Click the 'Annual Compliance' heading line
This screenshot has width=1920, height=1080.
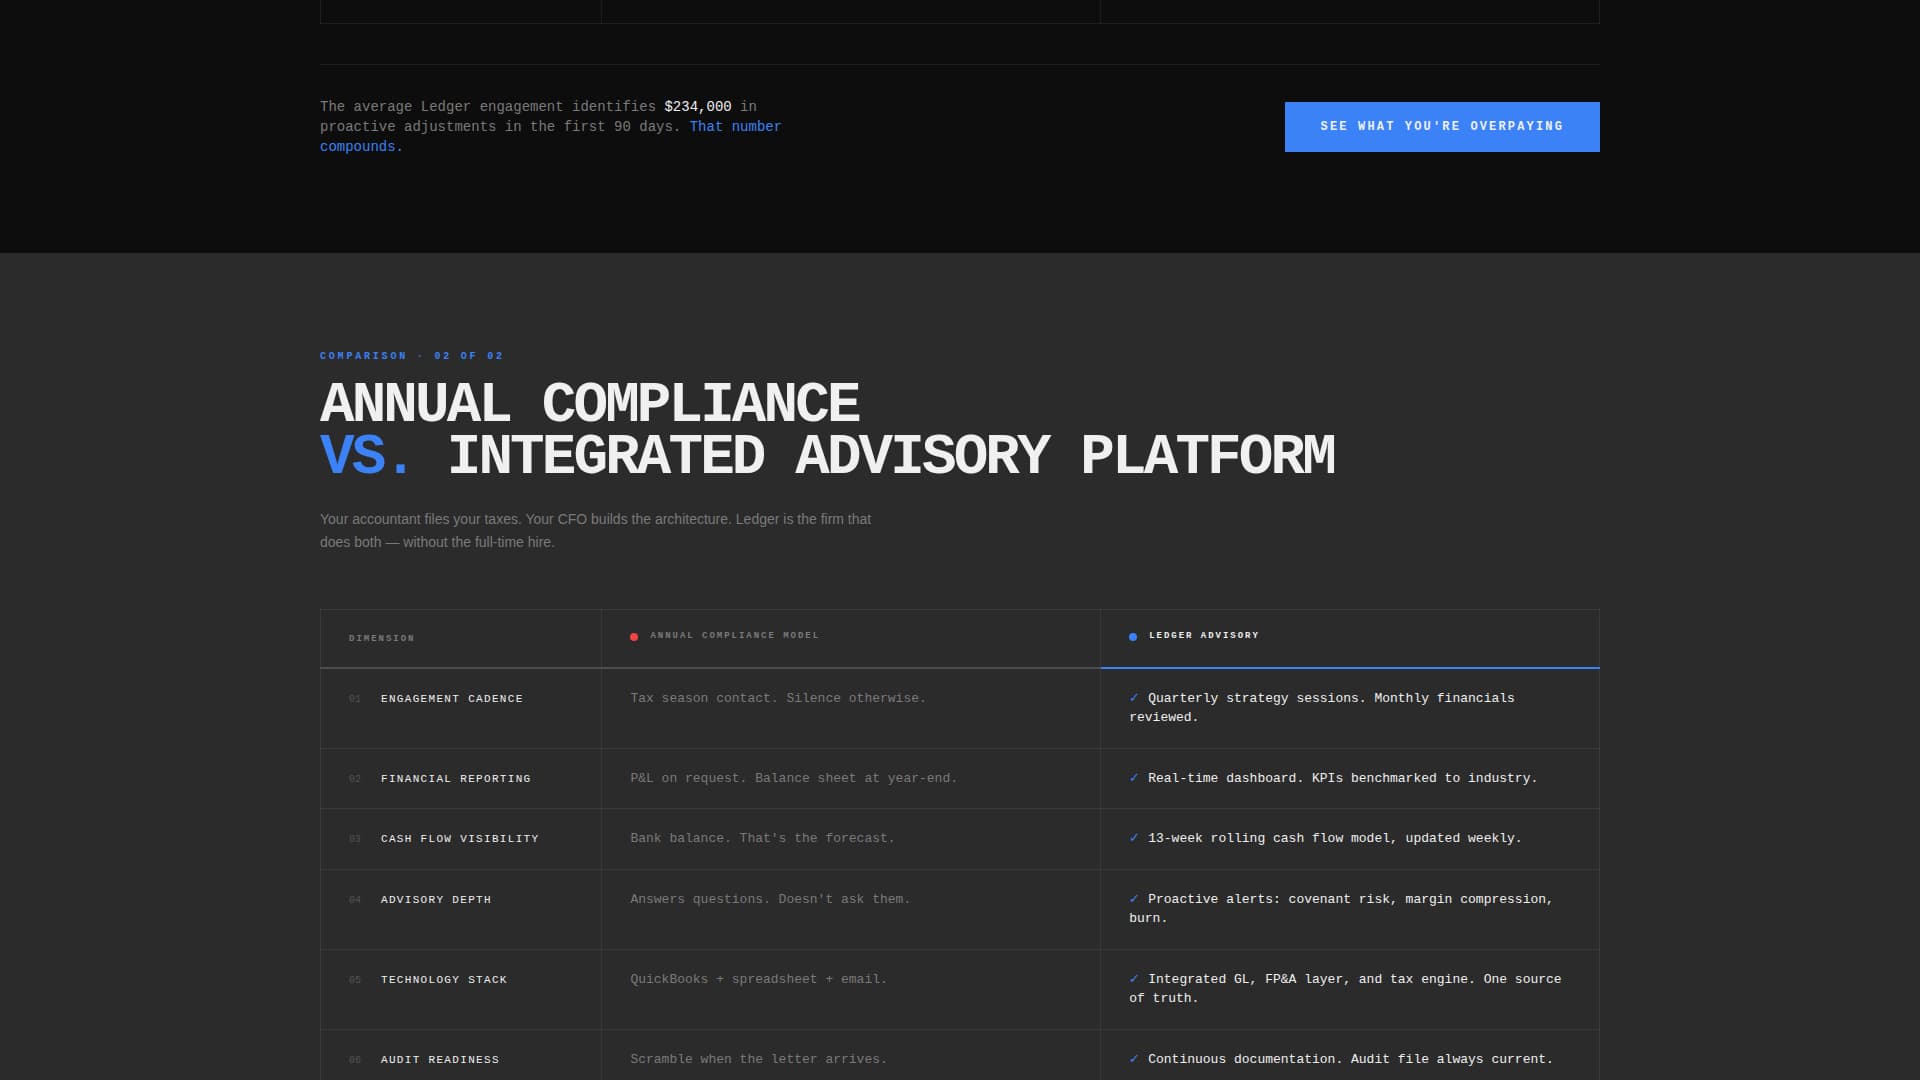click(589, 404)
